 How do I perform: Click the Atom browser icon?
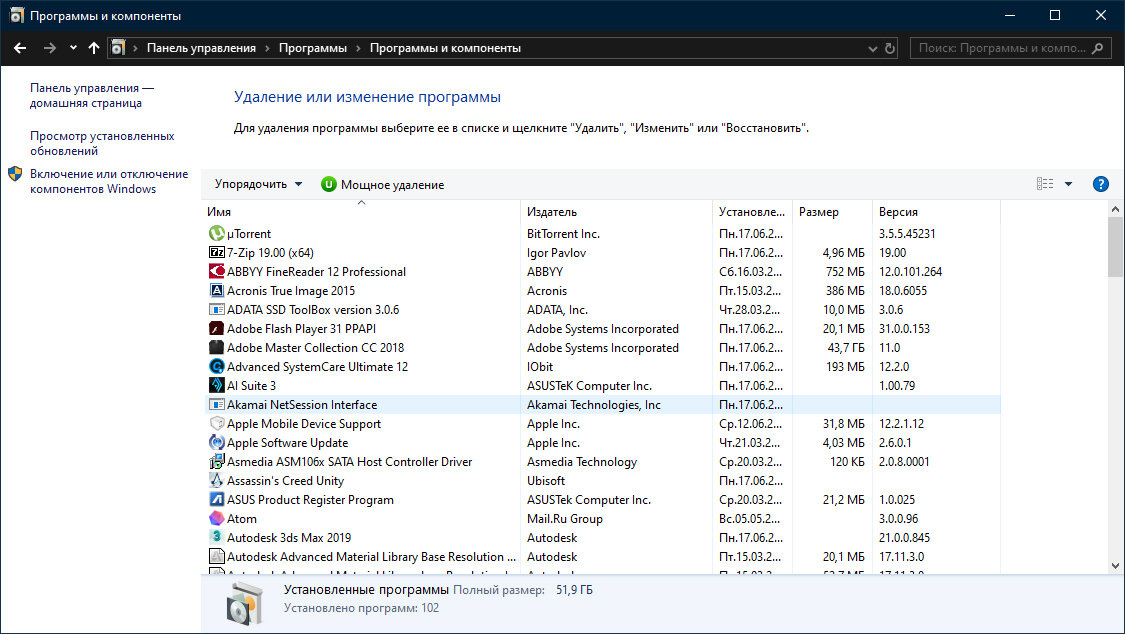click(217, 519)
